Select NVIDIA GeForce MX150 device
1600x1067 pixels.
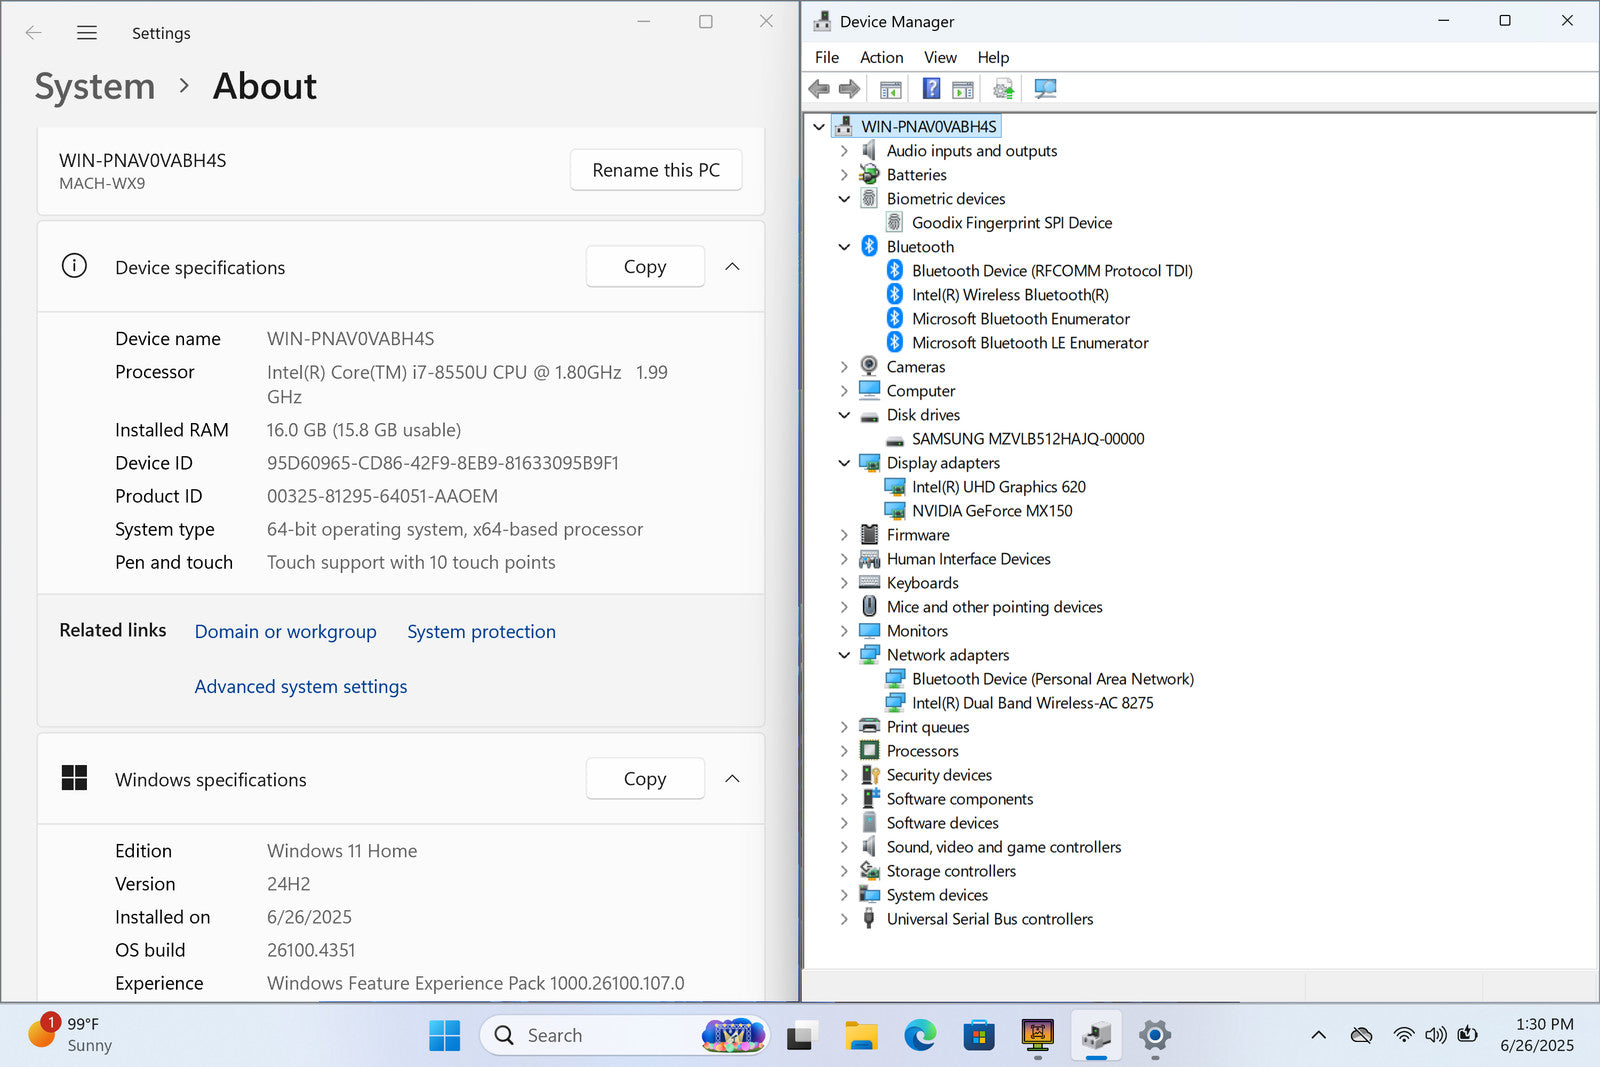(x=991, y=511)
